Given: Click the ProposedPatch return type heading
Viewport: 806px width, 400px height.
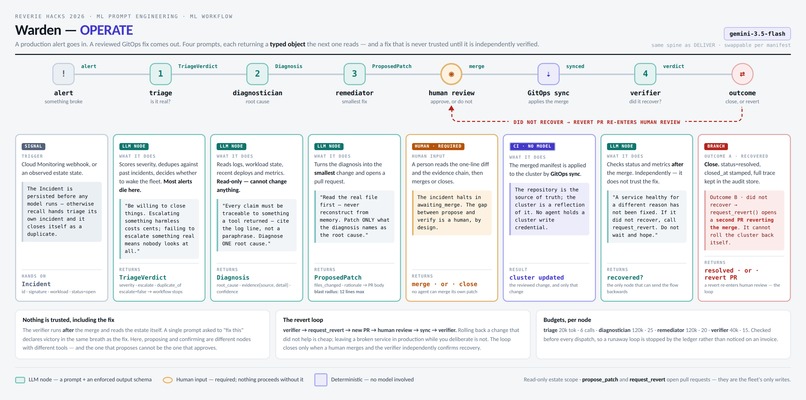Looking at the screenshot, I should (336, 277).
